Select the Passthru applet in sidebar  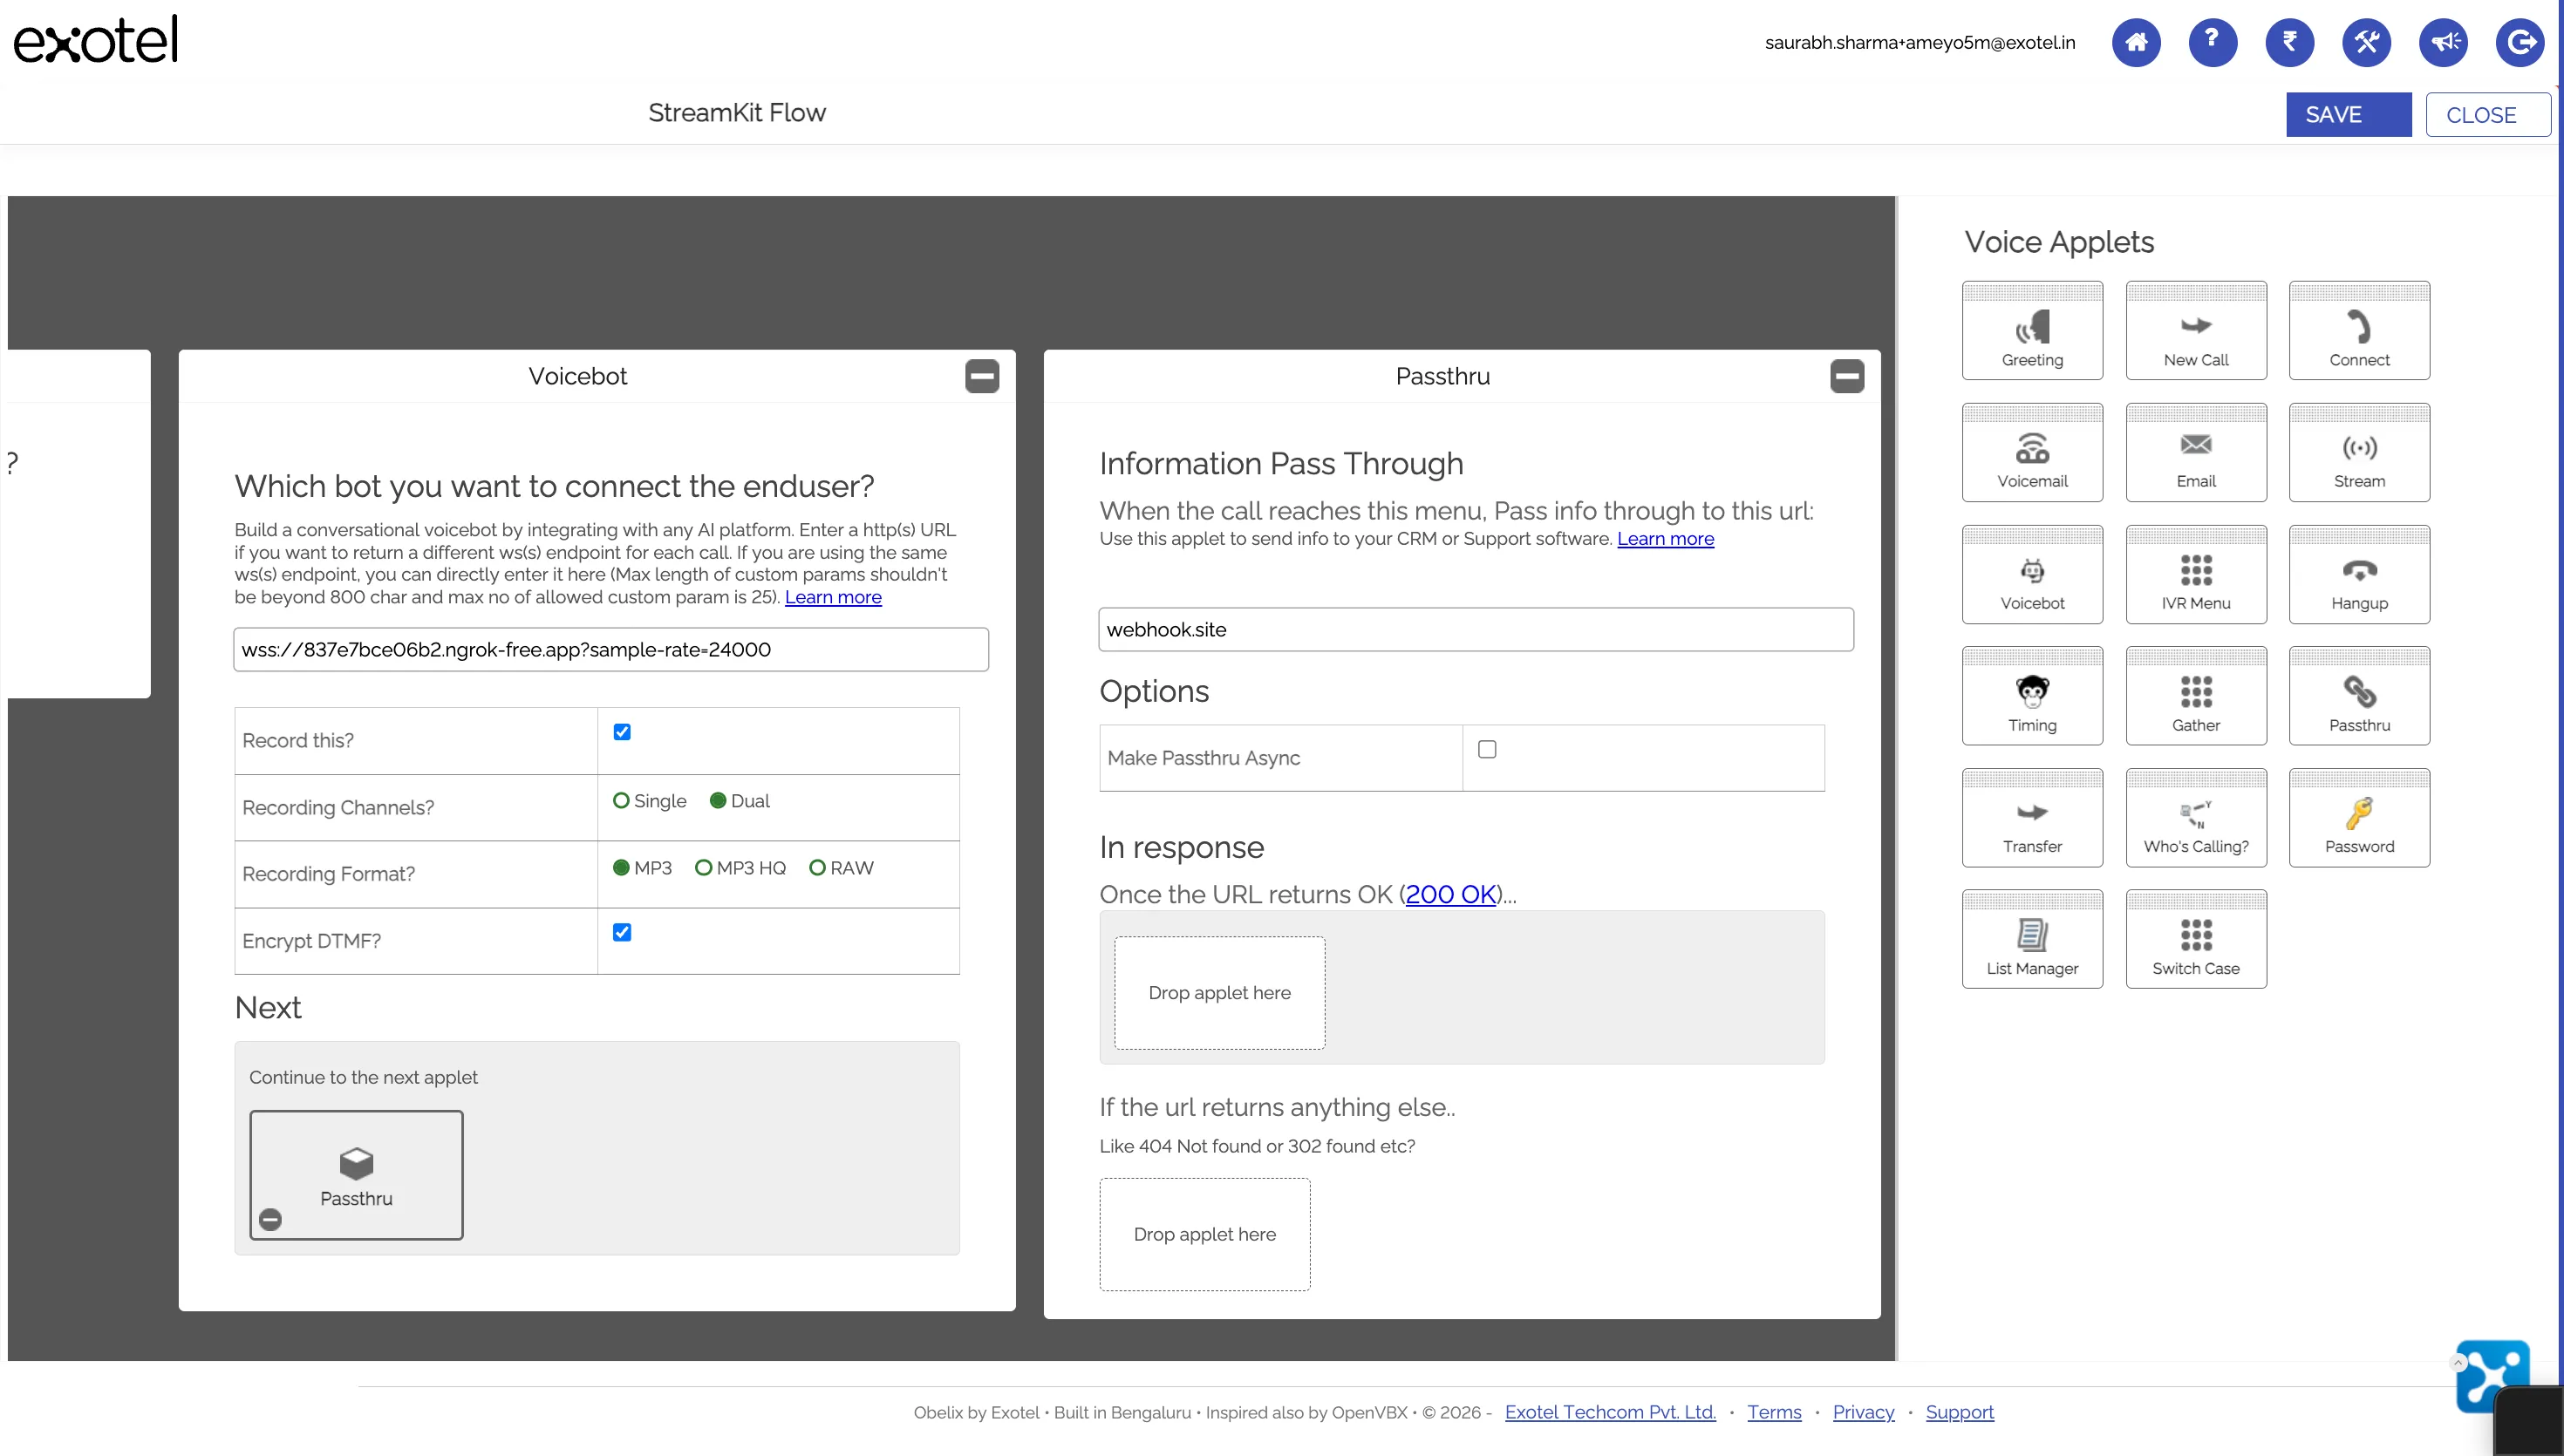(2359, 696)
